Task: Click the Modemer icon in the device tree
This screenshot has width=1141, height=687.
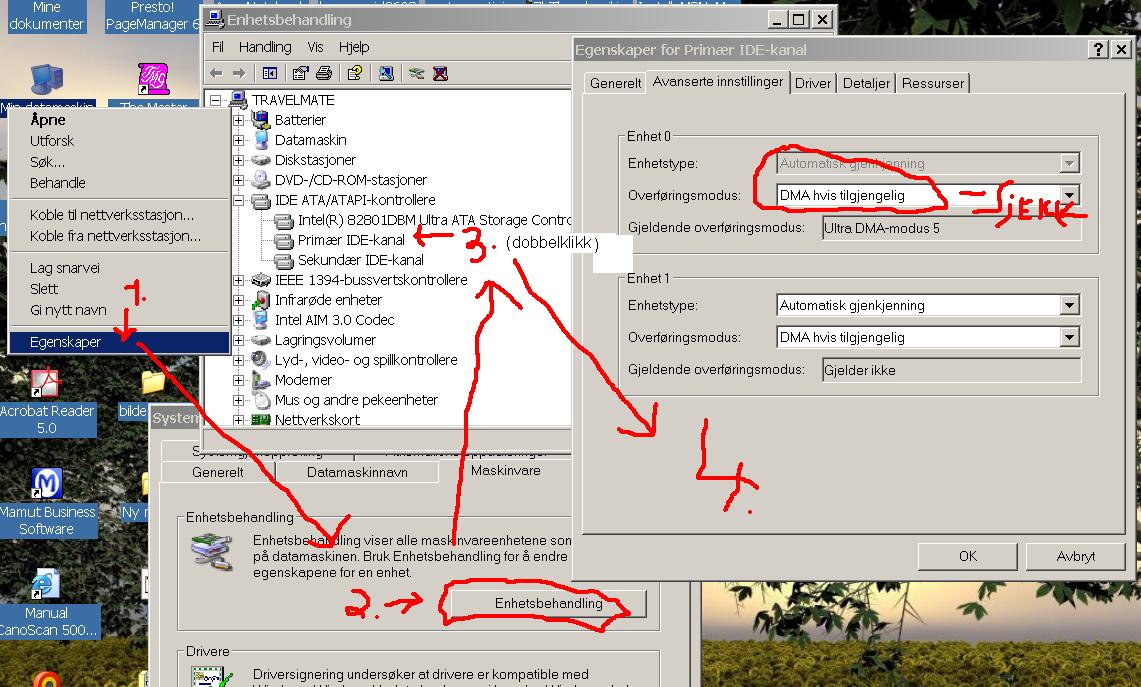Action: point(261,380)
